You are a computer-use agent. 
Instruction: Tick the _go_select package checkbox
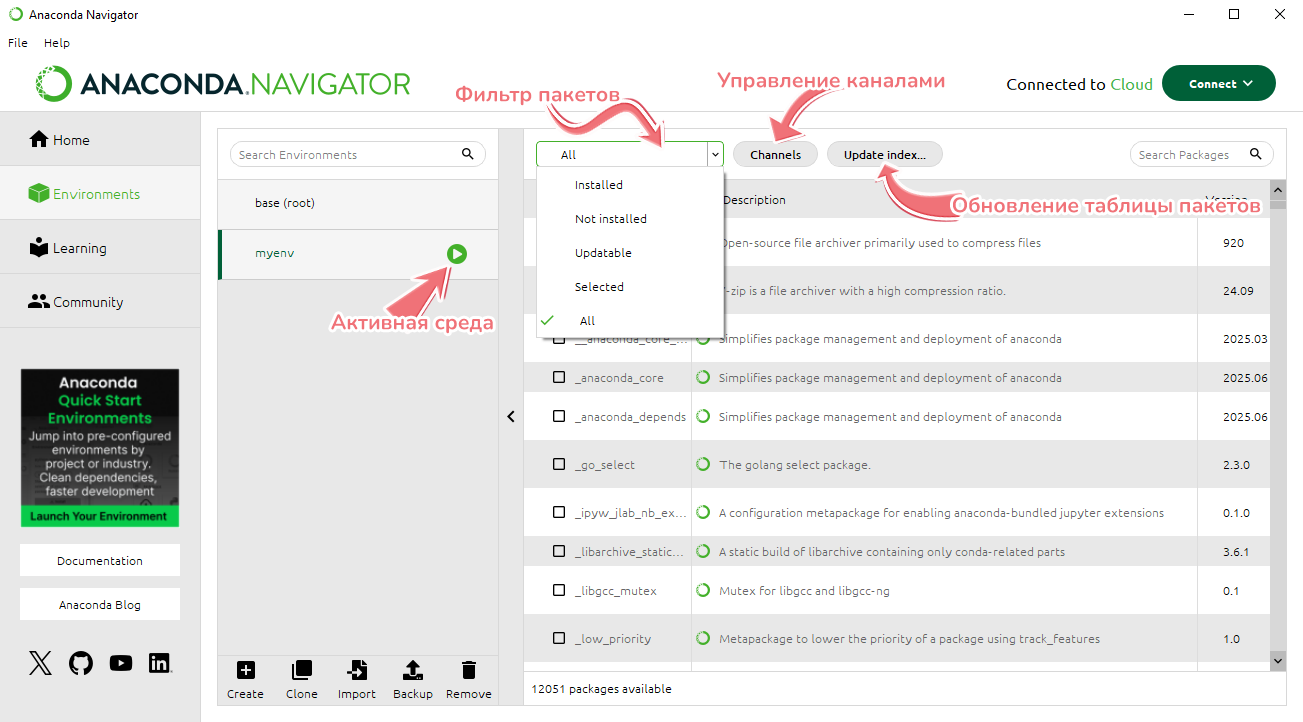[559, 465]
